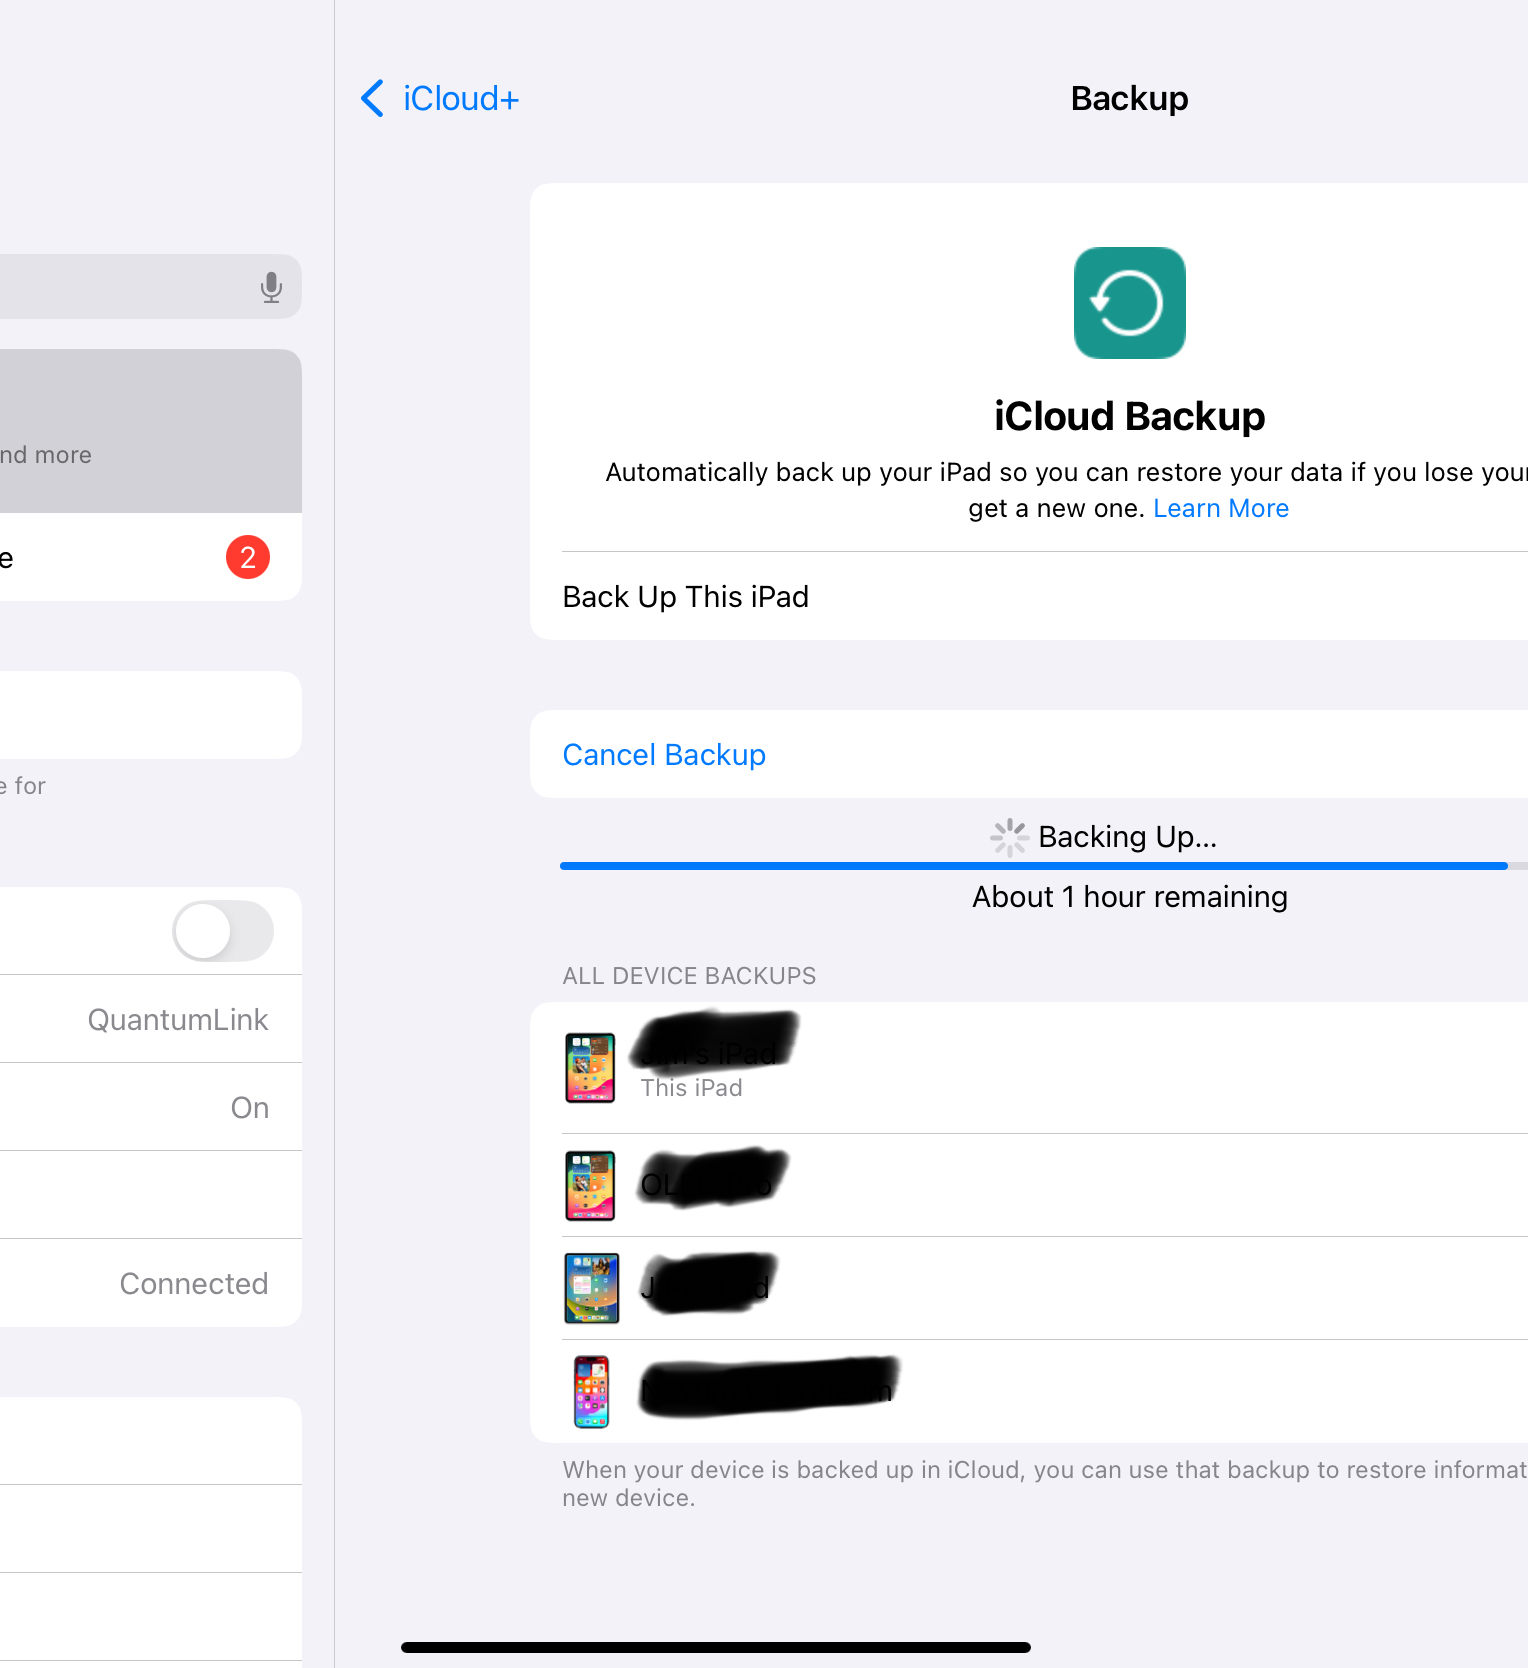Tap the iCloud+ back link text
Screen dimensions: 1528x1668
click(461, 98)
